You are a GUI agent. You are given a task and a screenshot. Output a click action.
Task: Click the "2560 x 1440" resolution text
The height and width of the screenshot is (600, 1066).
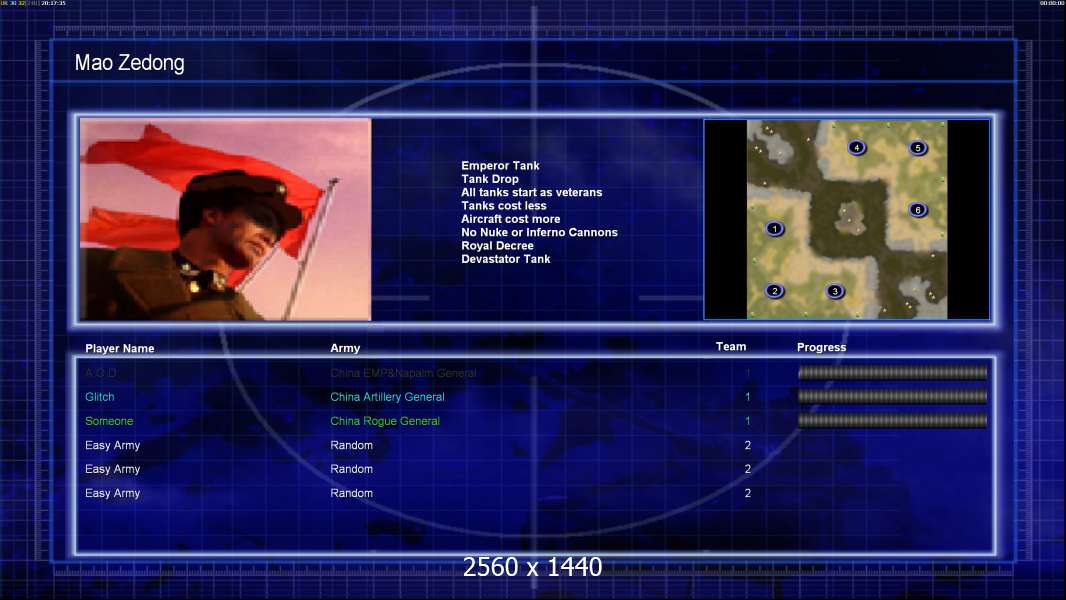[532, 567]
